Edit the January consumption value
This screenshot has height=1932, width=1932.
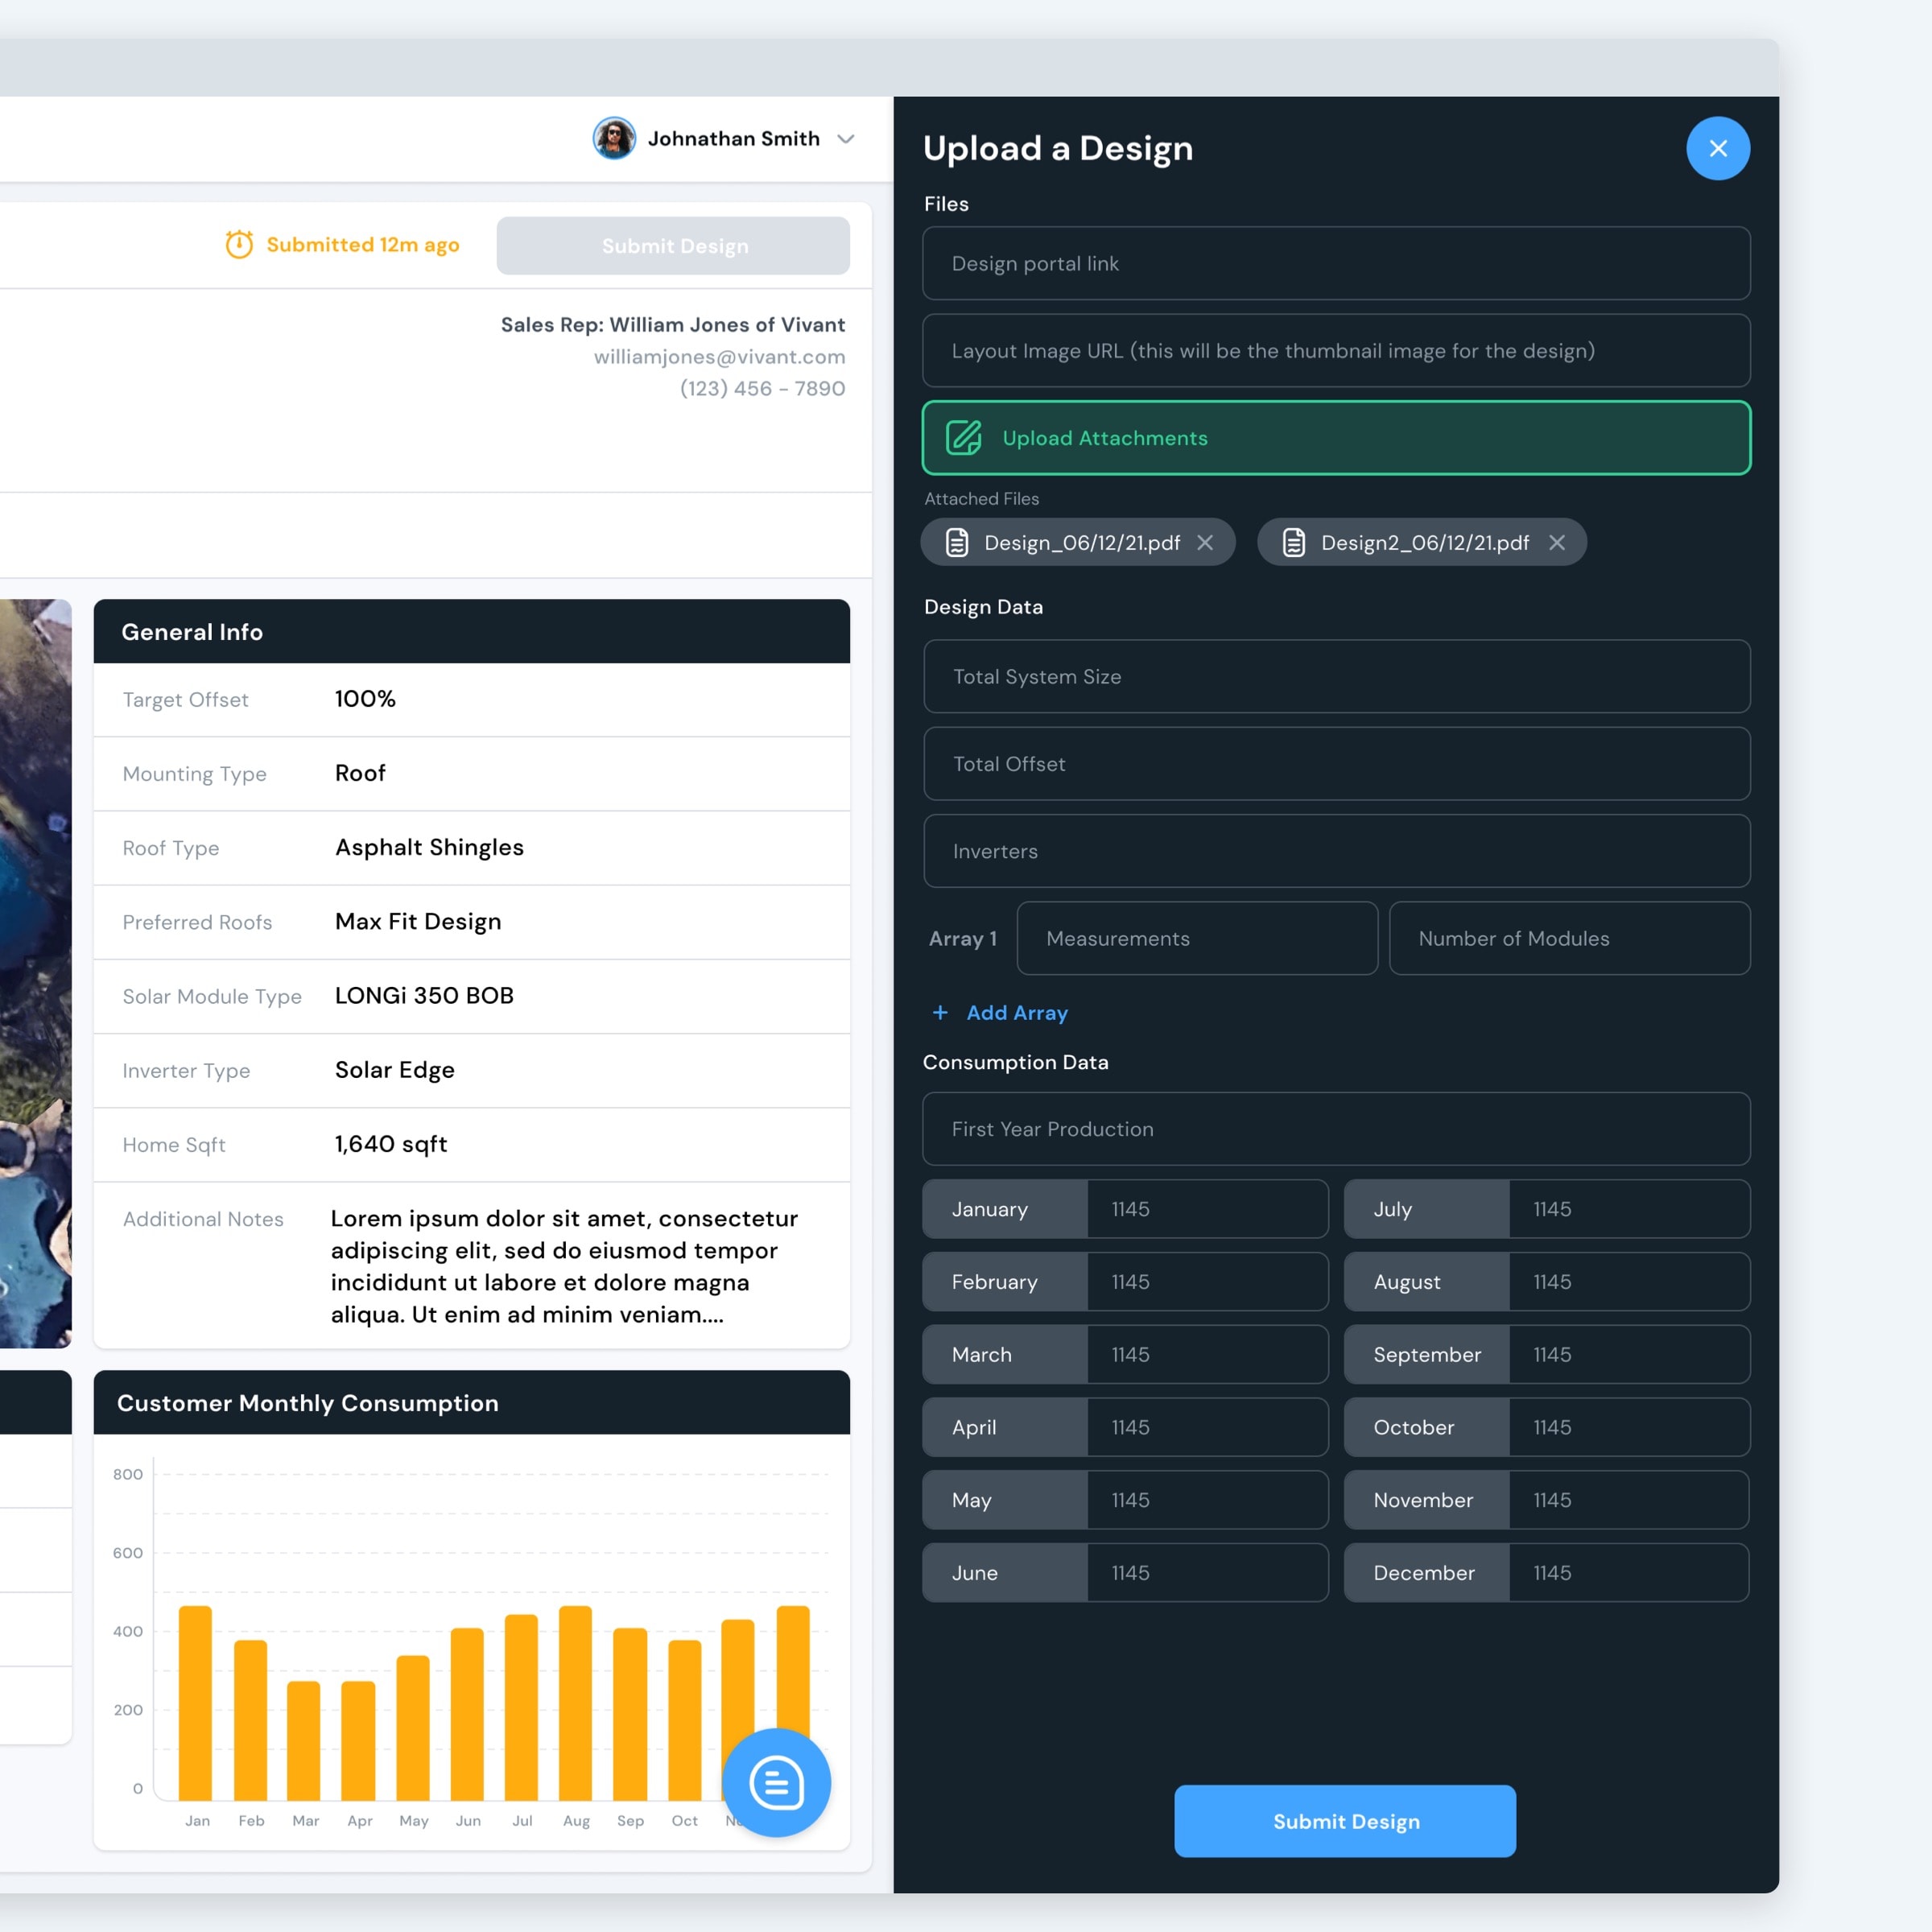click(x=1205, y=1208)
